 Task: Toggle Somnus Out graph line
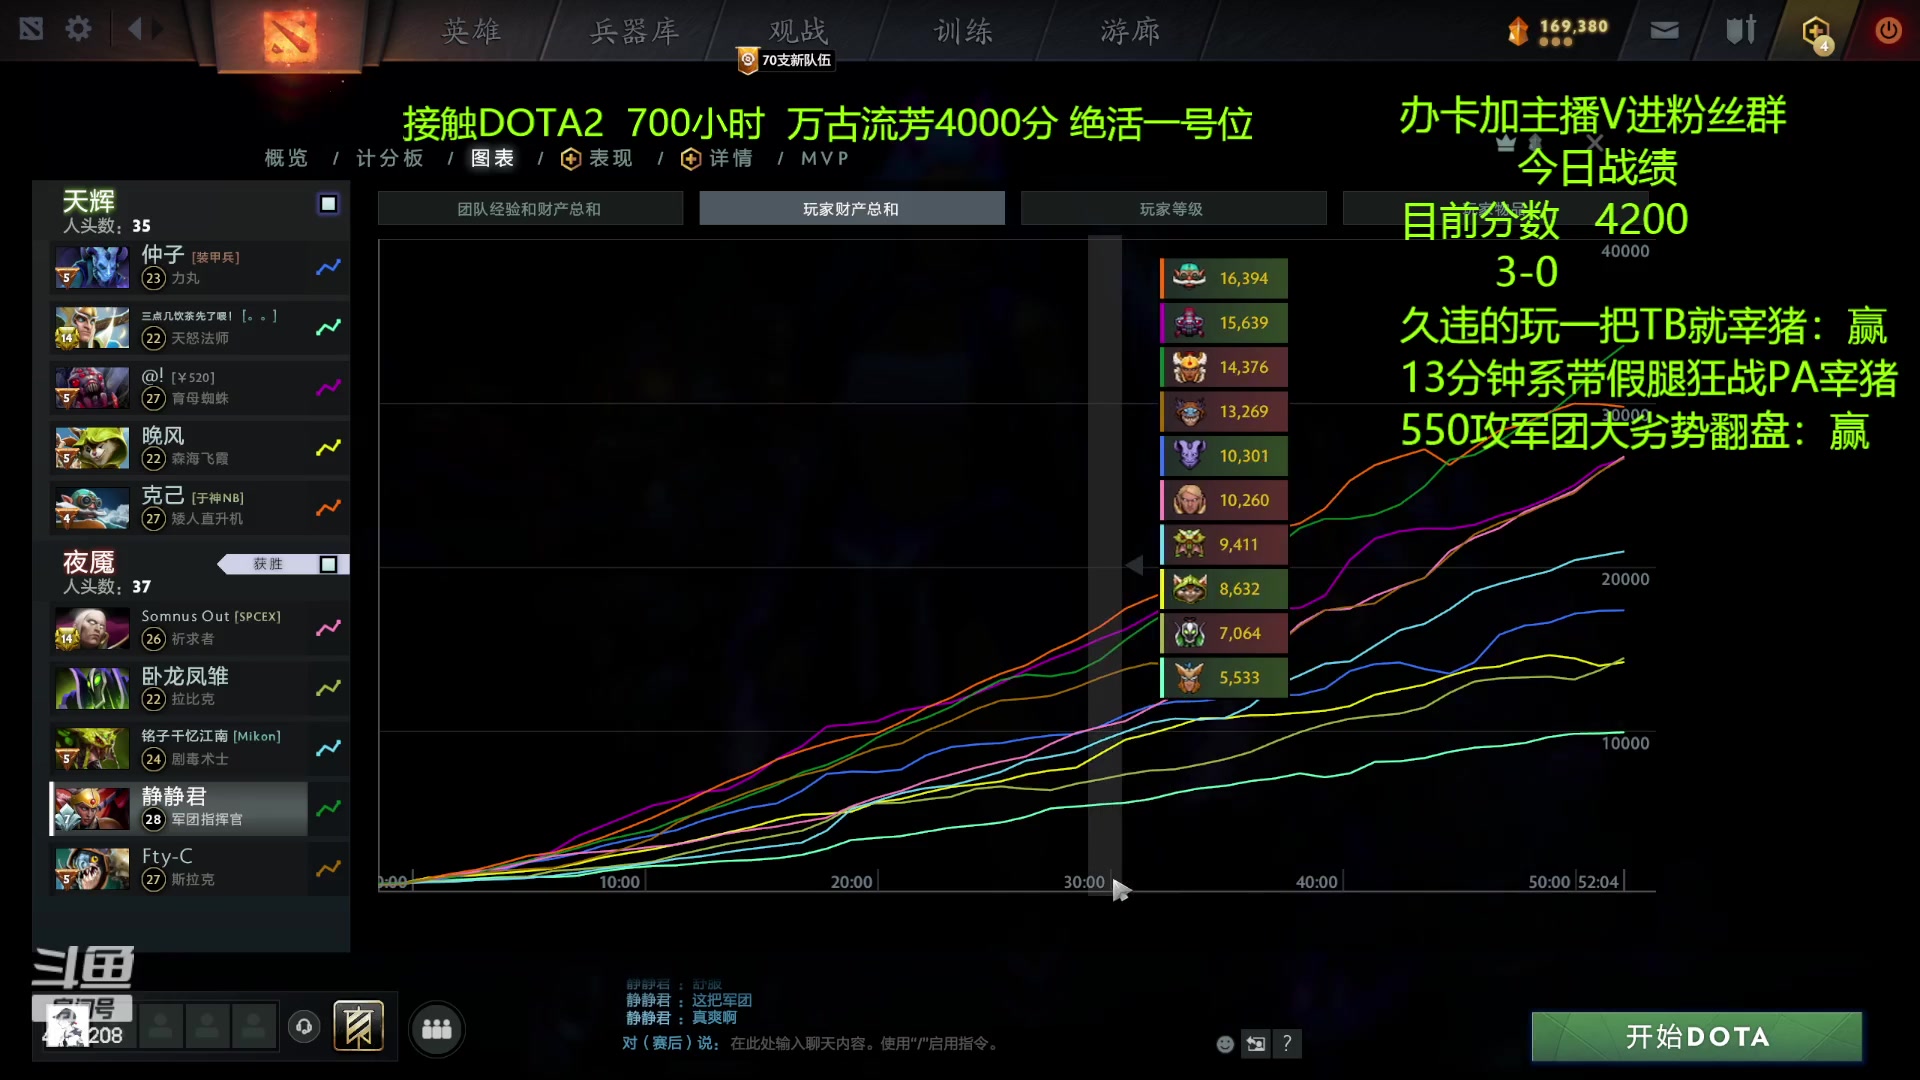328,628
